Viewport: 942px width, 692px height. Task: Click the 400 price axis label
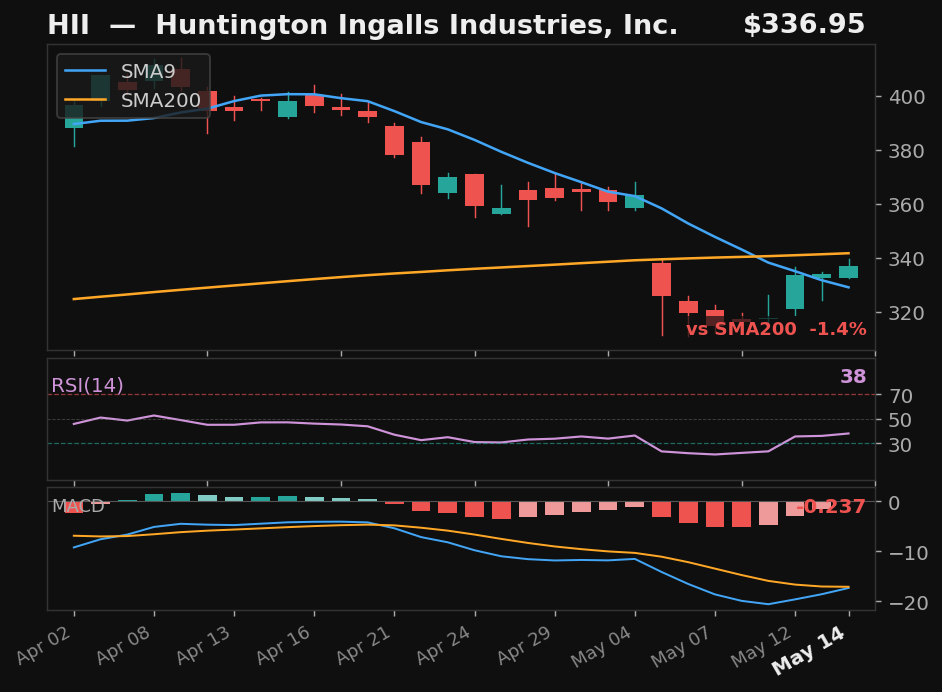click(907, 97)
